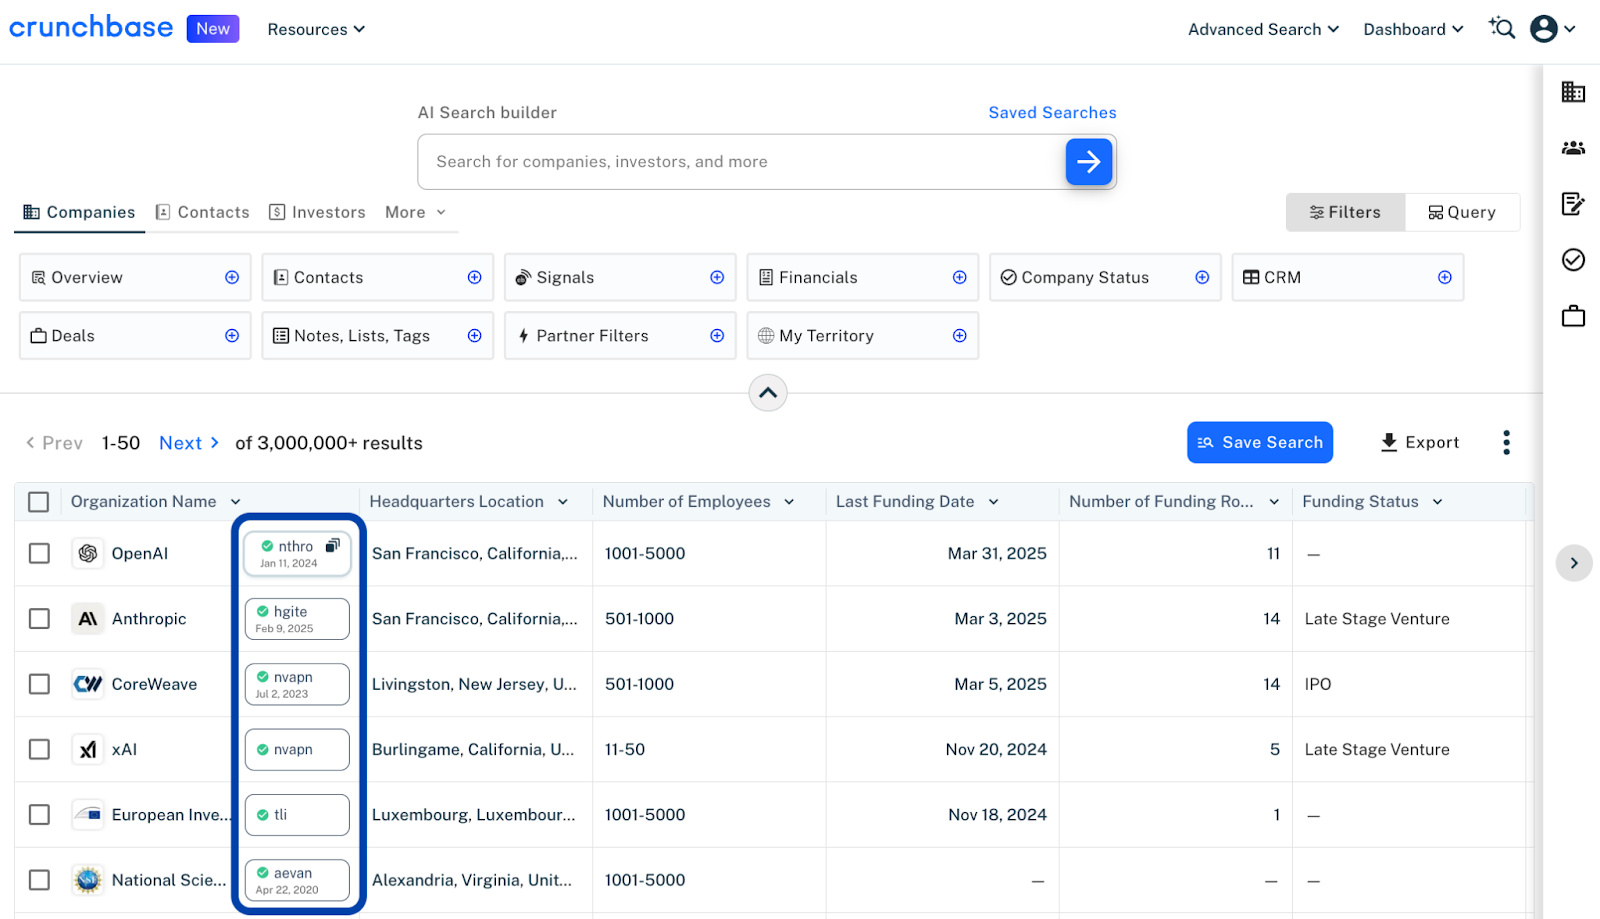Click the Anthropic company logo
The image size is (1600, 919).
point(88,619)
